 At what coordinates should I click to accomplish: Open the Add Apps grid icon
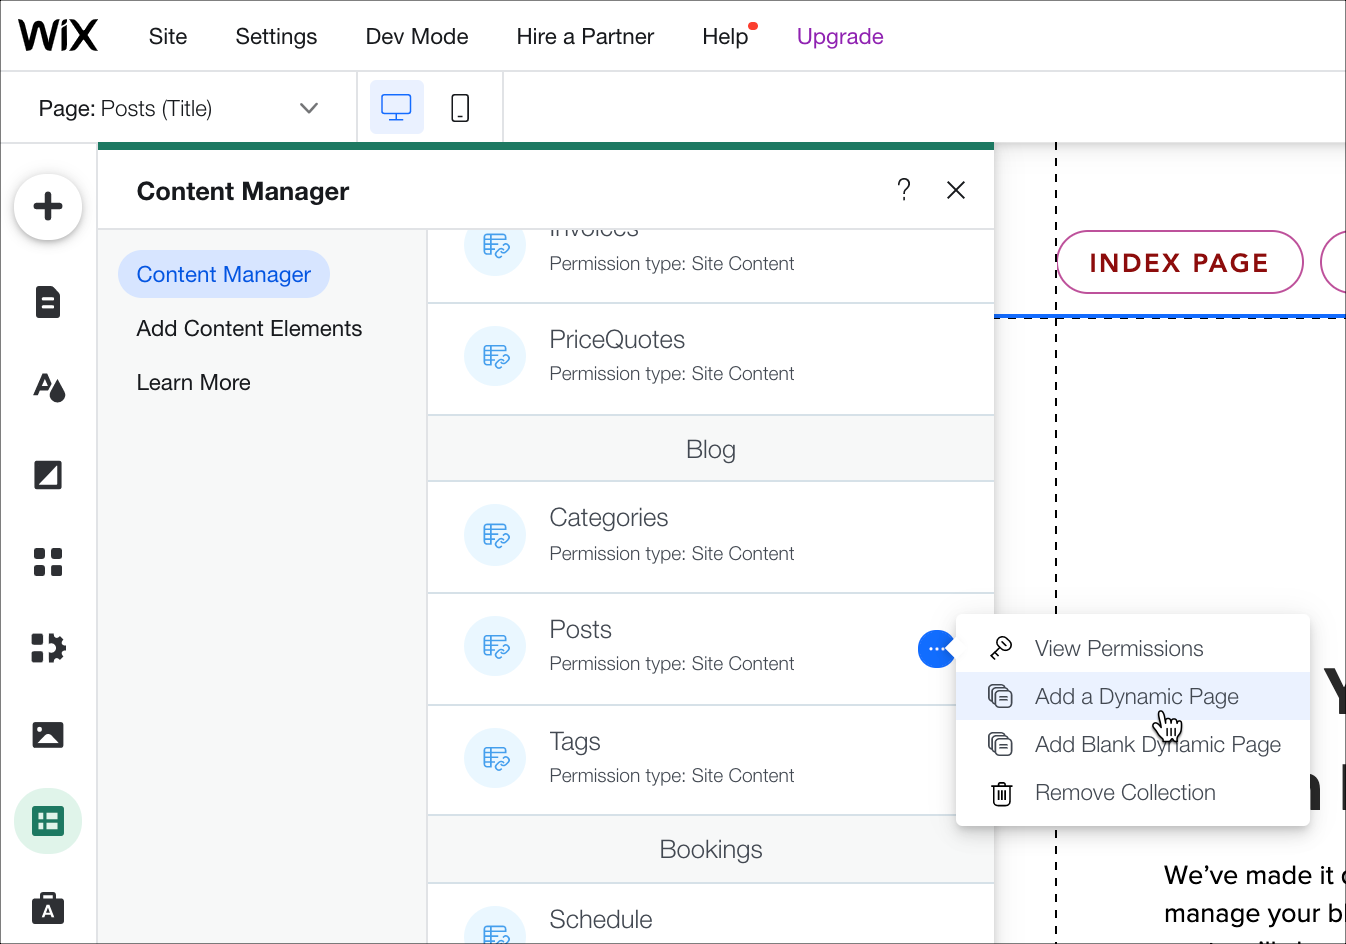[x=47, y=562]
